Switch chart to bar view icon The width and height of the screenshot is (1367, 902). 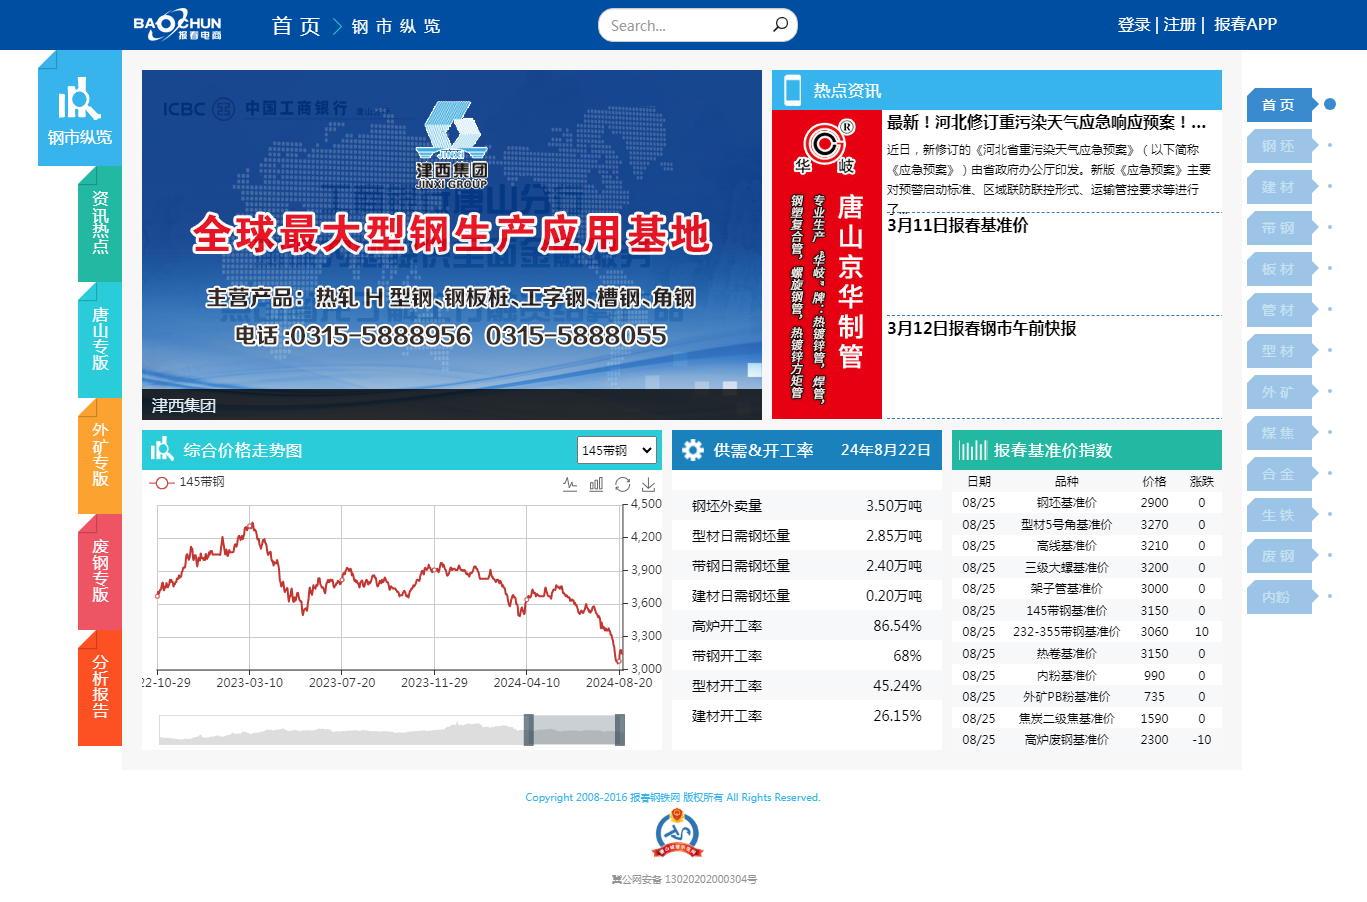point(596,484)
